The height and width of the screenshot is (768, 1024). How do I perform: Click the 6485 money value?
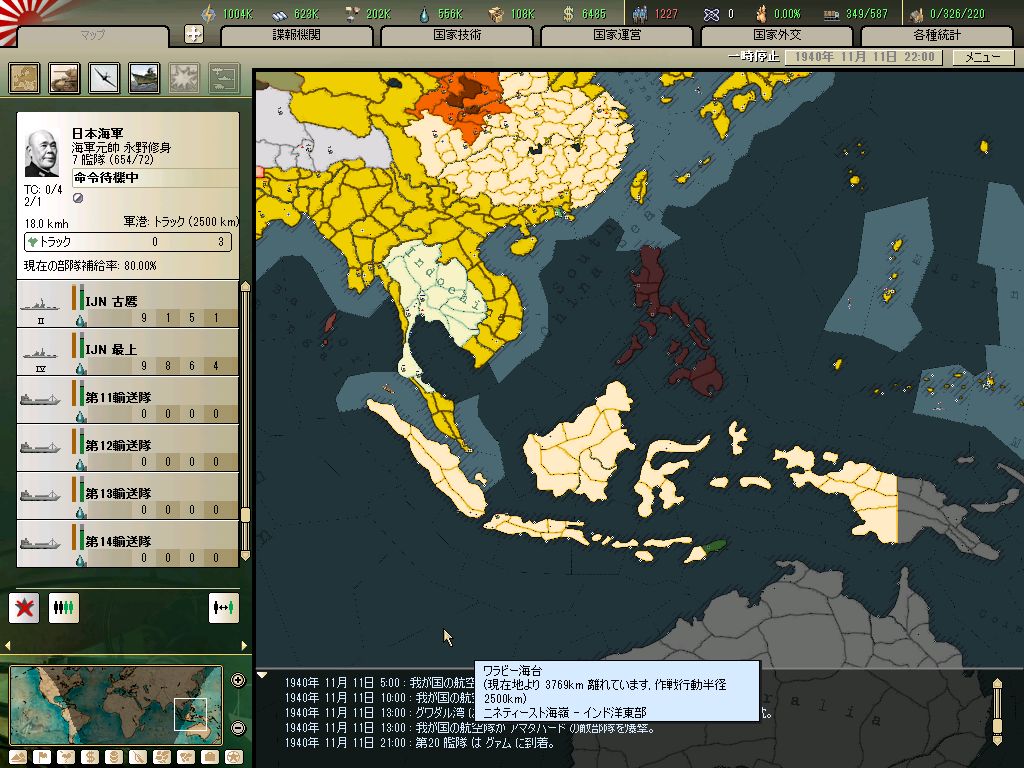594,14
